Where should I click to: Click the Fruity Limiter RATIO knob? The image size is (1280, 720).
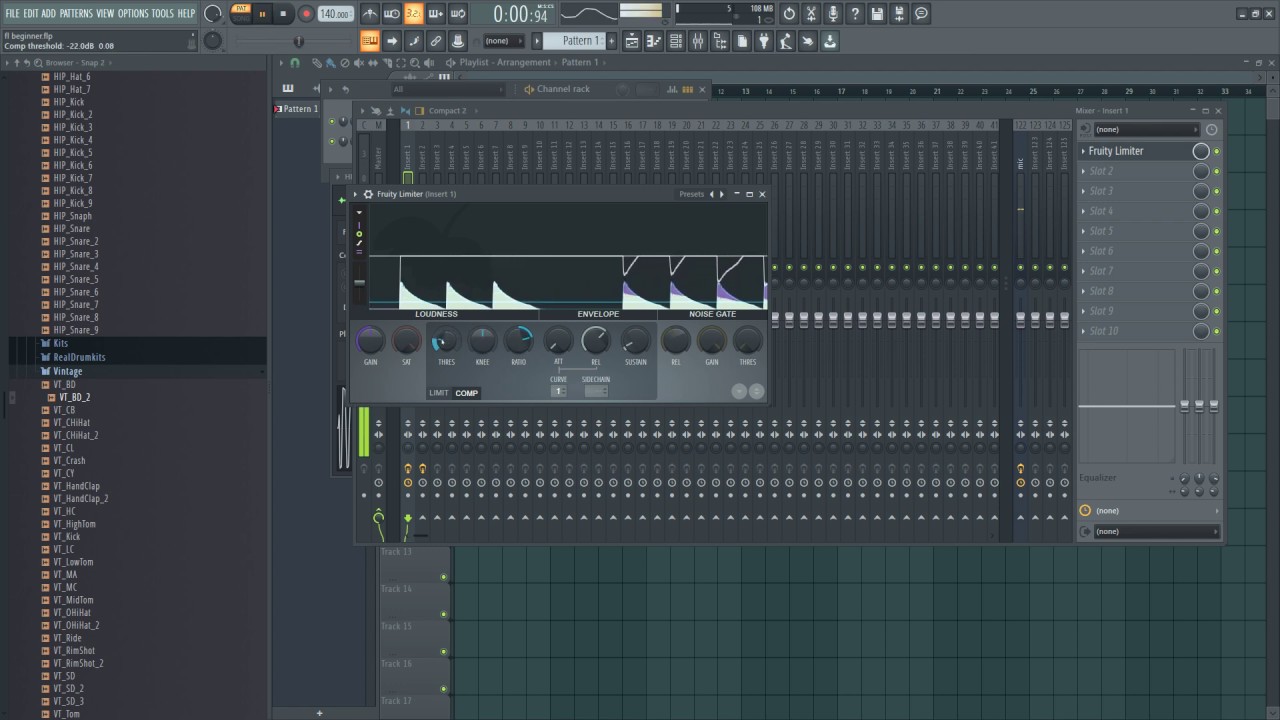click(x=519, y=341)
